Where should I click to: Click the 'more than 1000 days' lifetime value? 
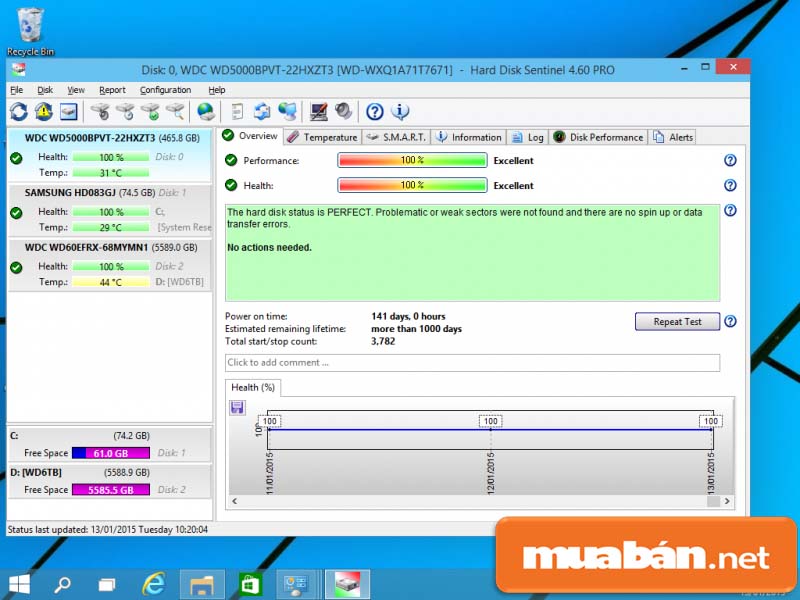coord(416,329)
